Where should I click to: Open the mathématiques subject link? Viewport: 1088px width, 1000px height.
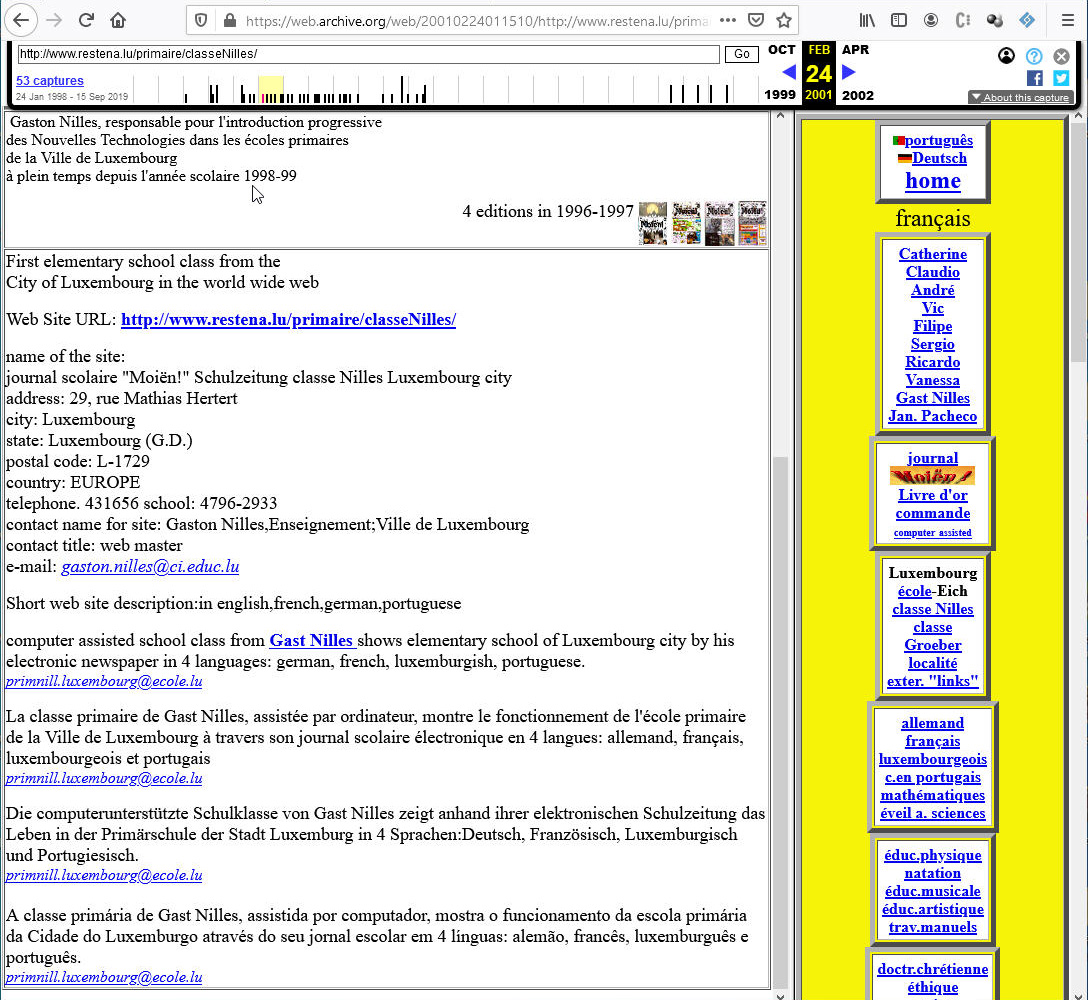pos(933,795)
